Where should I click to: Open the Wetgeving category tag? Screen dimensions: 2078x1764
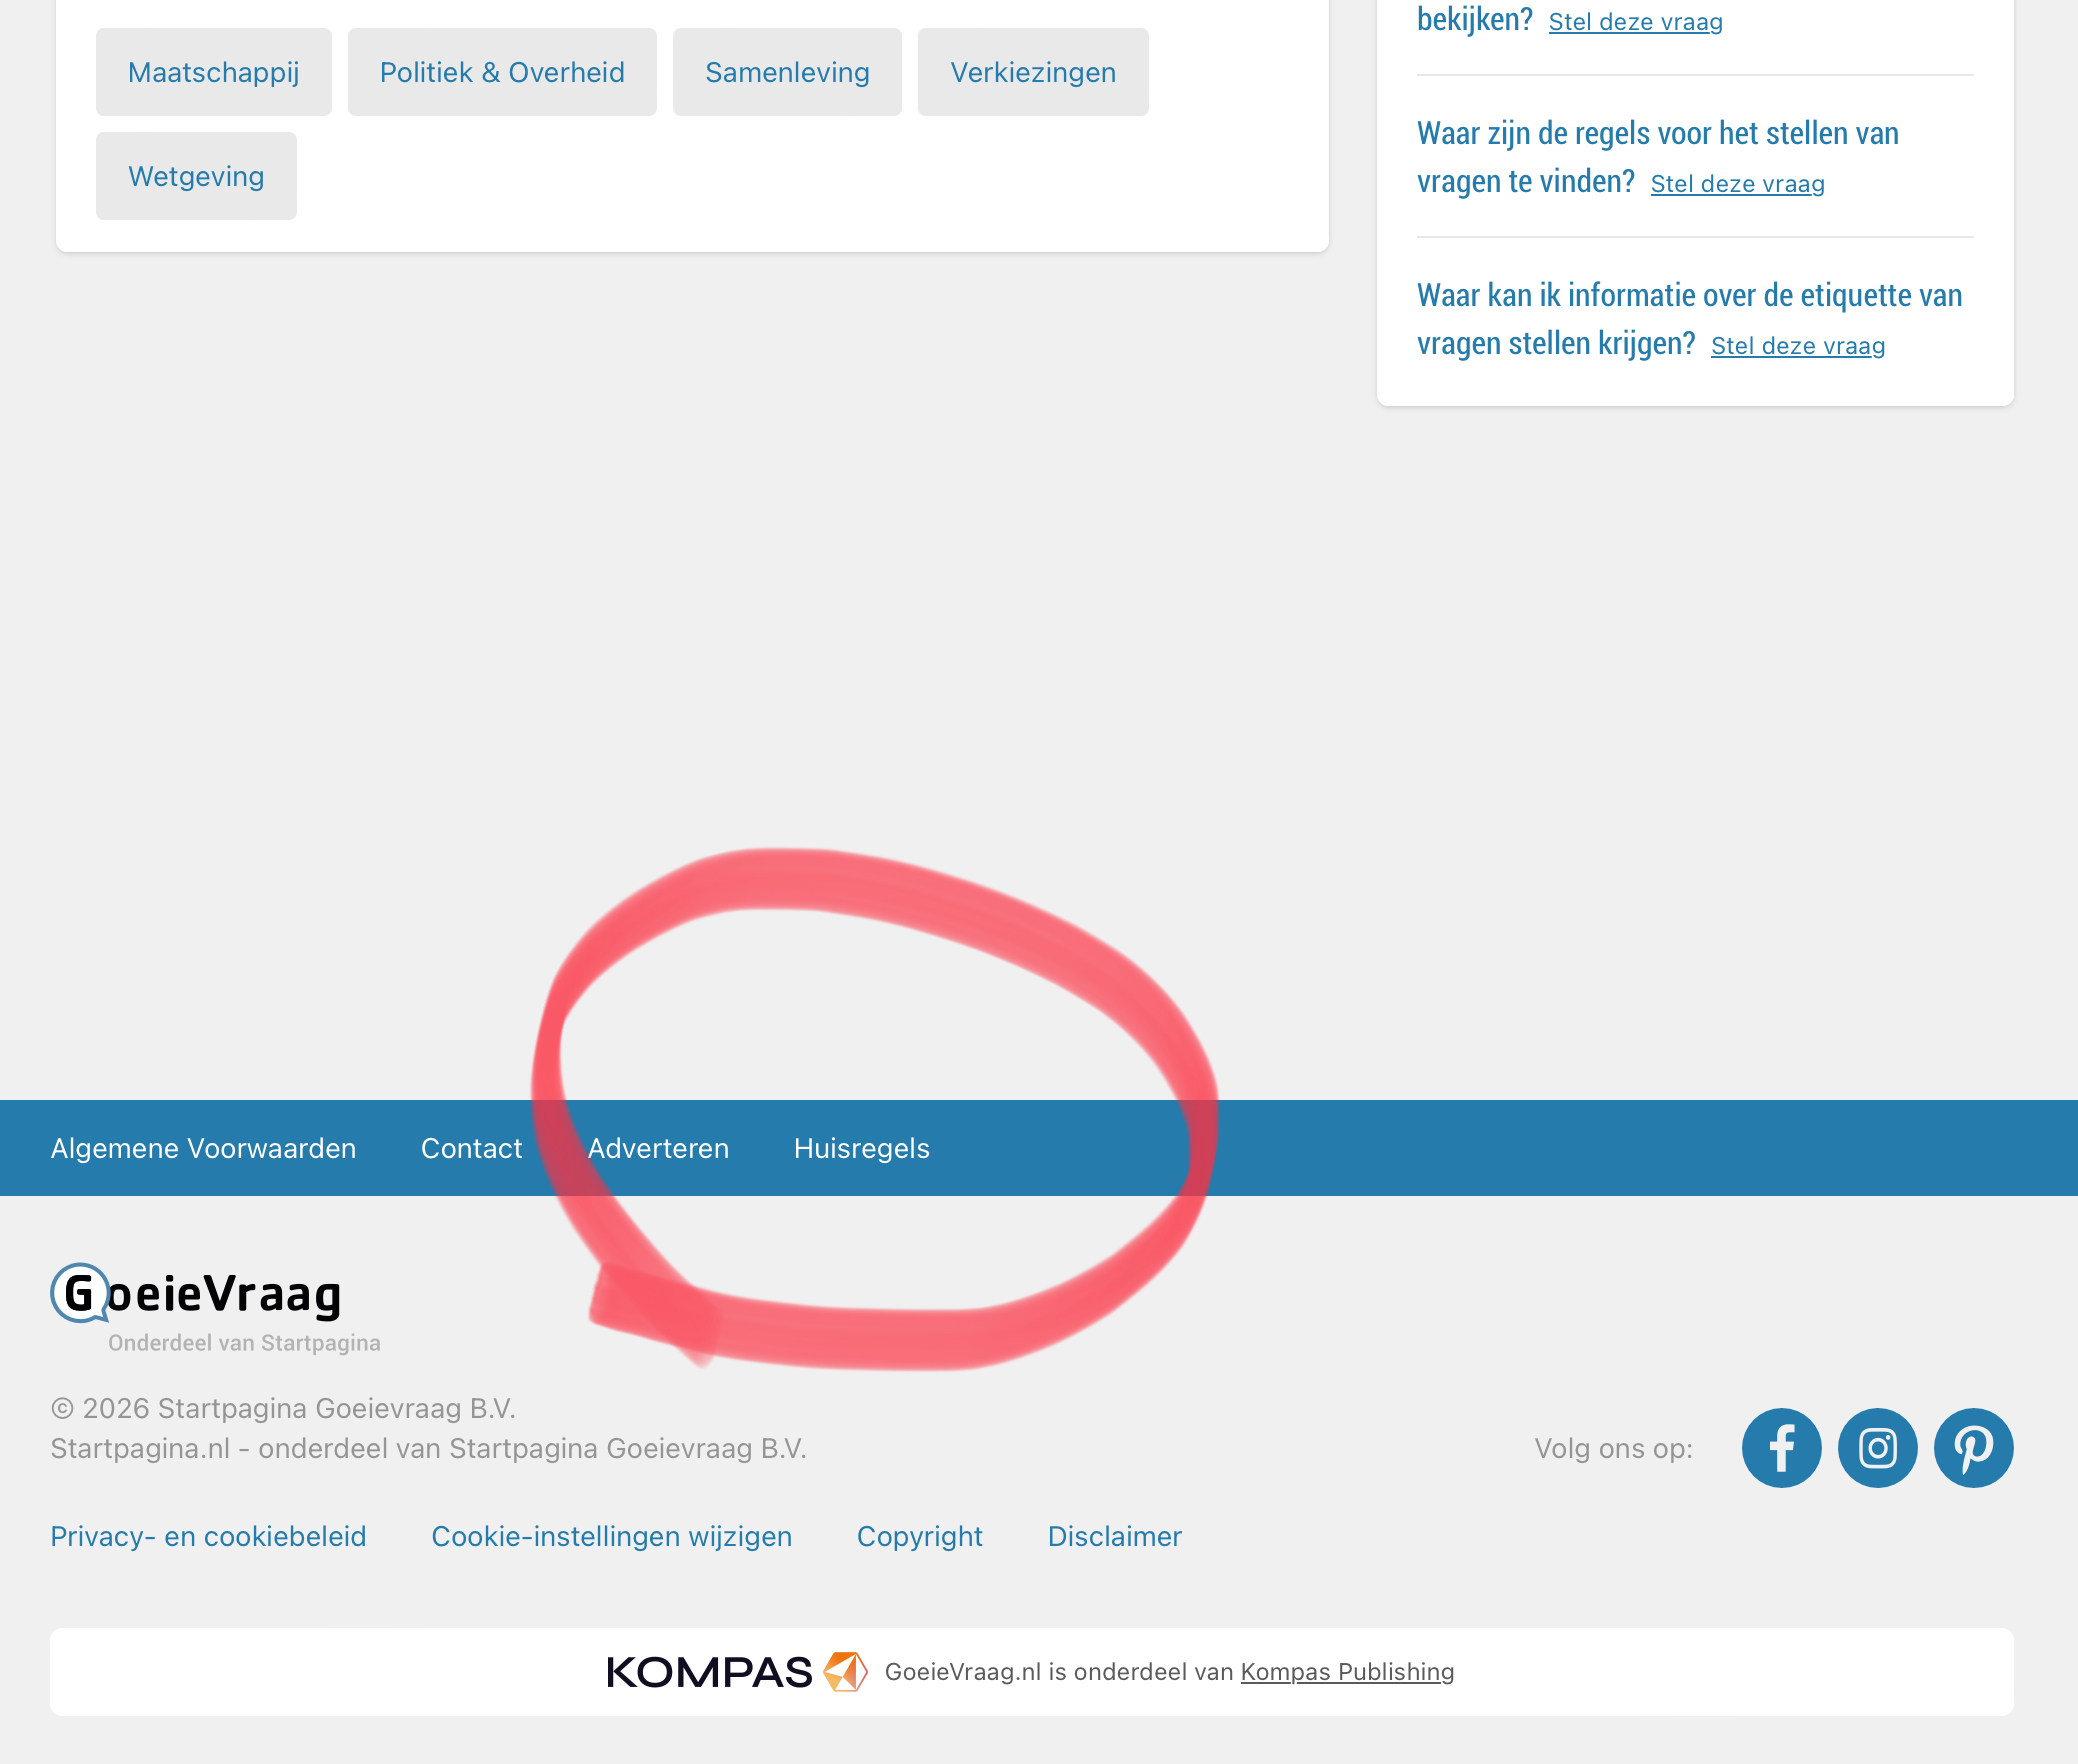pos(196,175)
